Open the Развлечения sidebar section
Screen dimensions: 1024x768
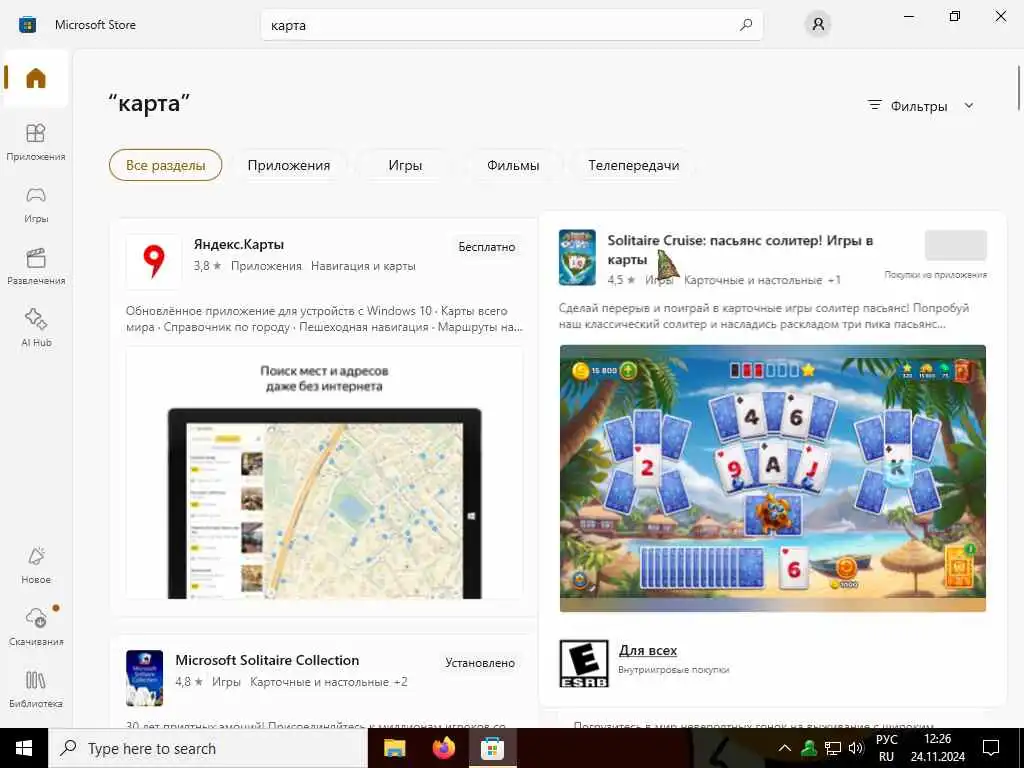click(35, 266)
